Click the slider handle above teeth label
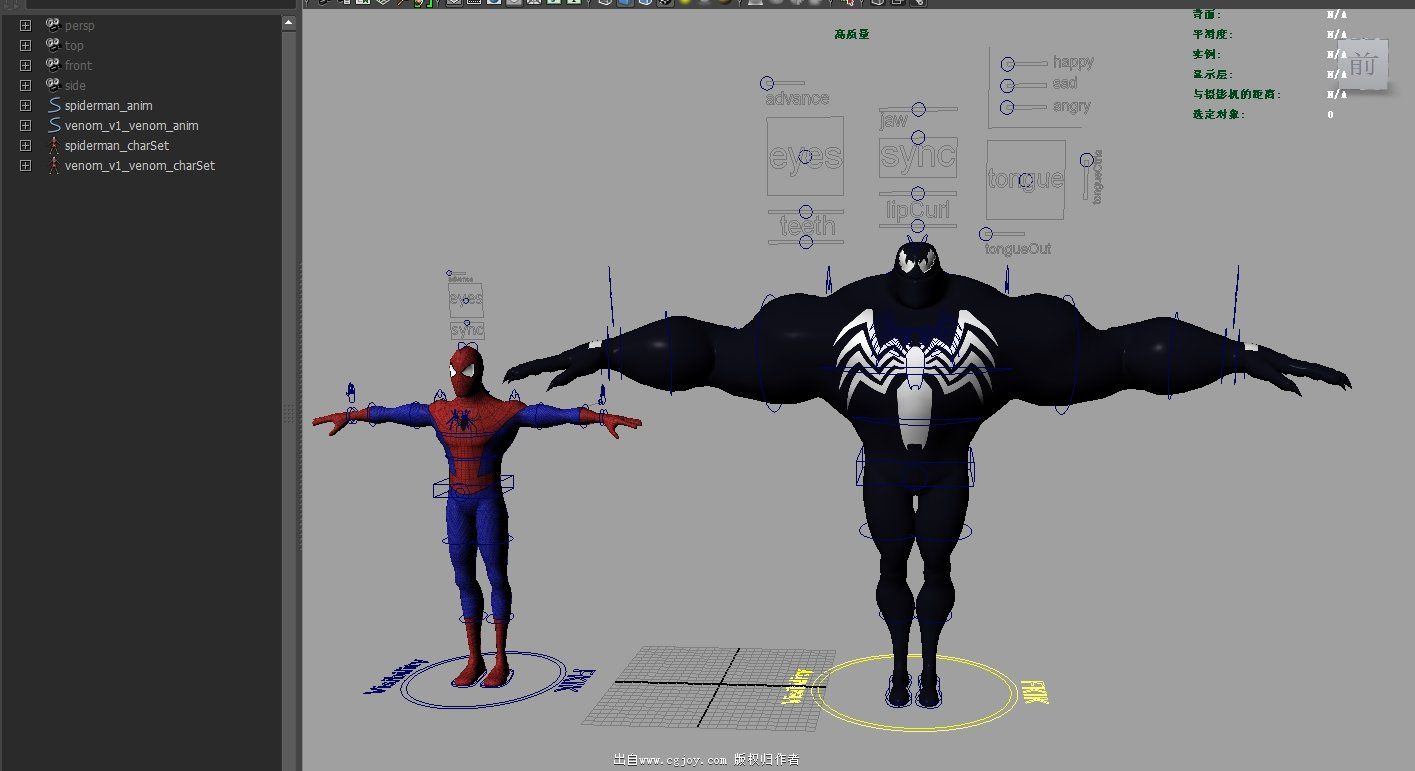1415x771 pixels. tap(806, 211)
